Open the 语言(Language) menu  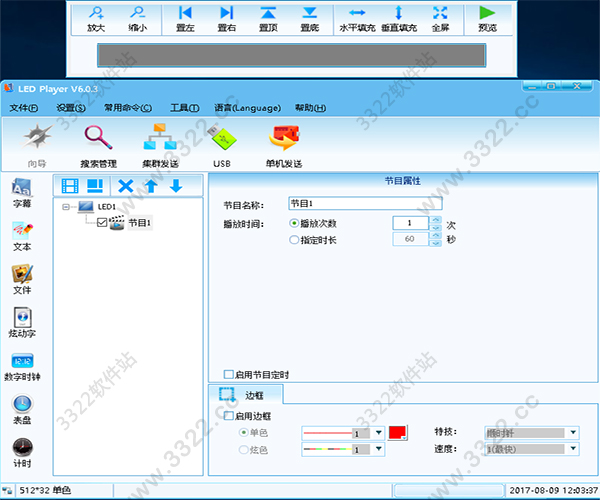tap(247, 108)
